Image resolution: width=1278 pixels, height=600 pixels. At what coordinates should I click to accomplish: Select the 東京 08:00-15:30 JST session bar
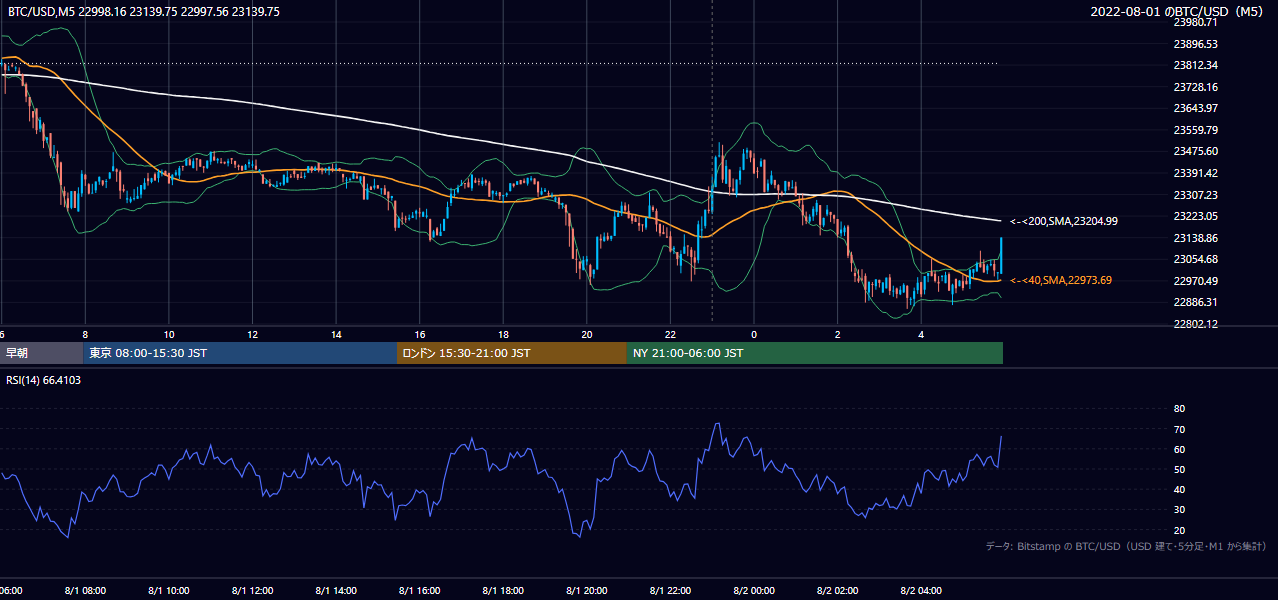240,353
